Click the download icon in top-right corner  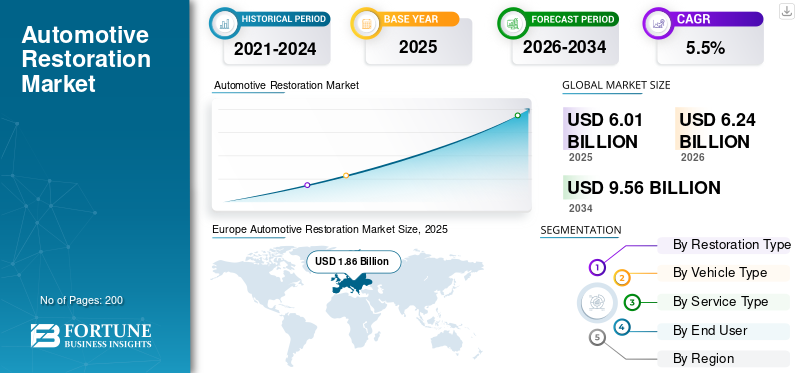point(786,11)
